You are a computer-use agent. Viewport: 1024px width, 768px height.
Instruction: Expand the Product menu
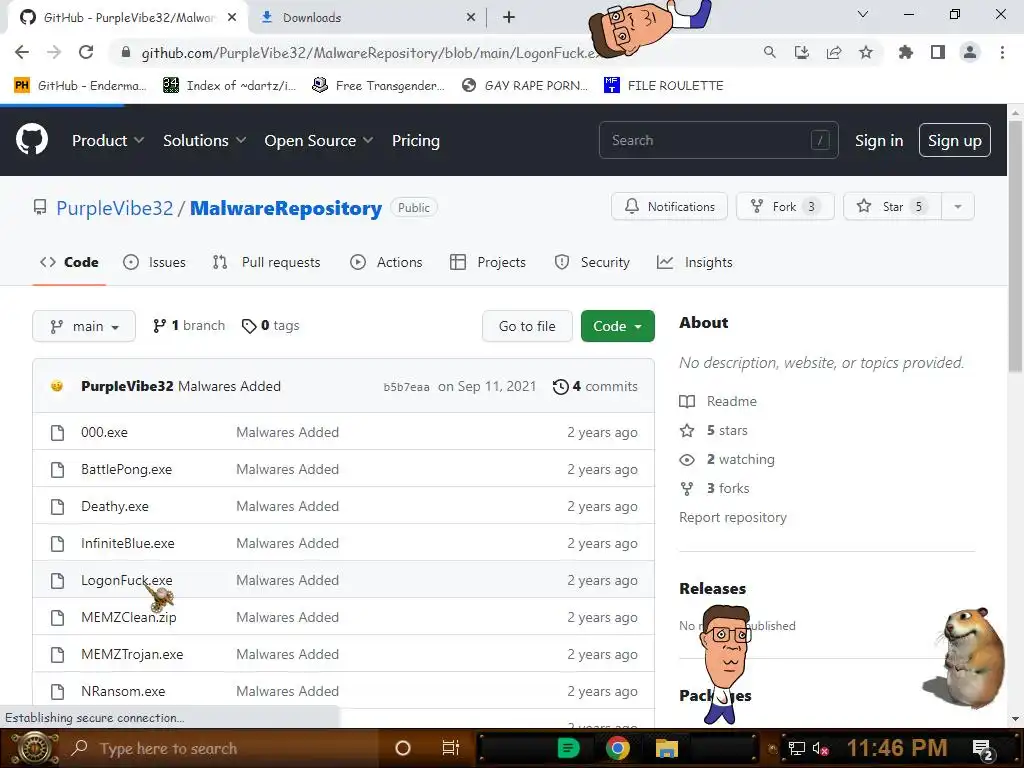[108, 140]
